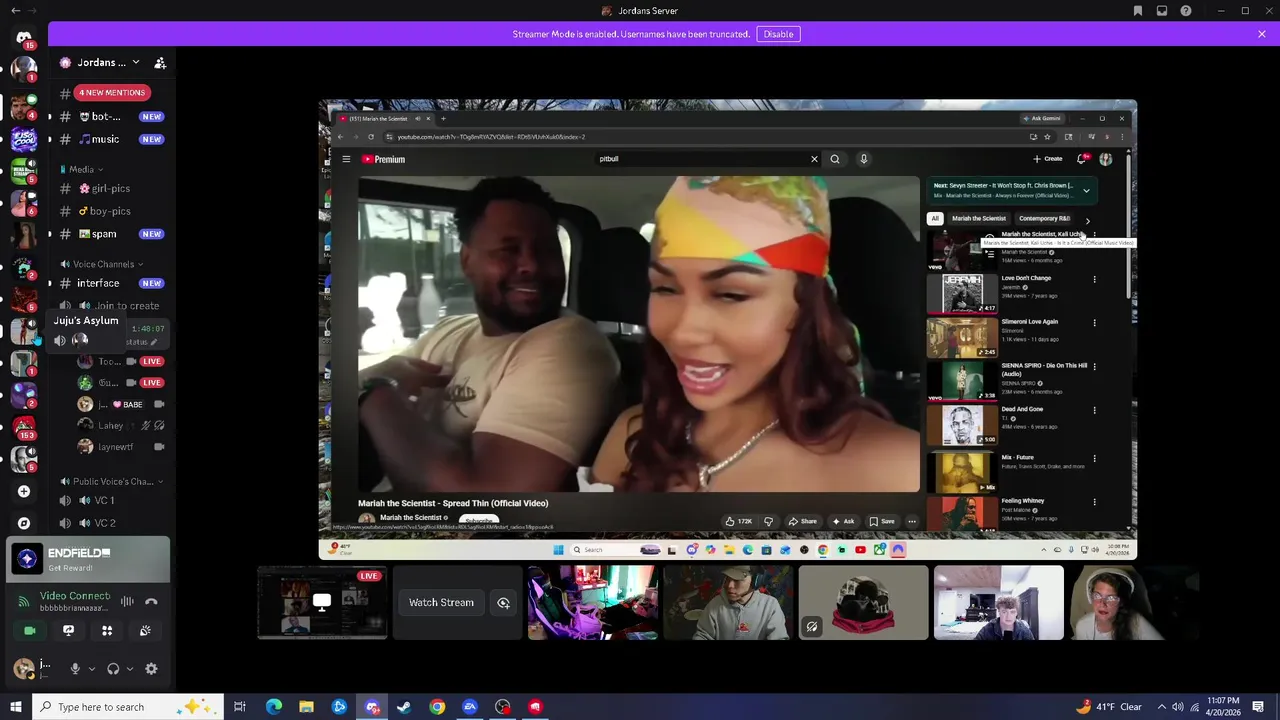1280x720 pixels.
Task: Open the invite members icon beside server name
Action: (160, 62)
